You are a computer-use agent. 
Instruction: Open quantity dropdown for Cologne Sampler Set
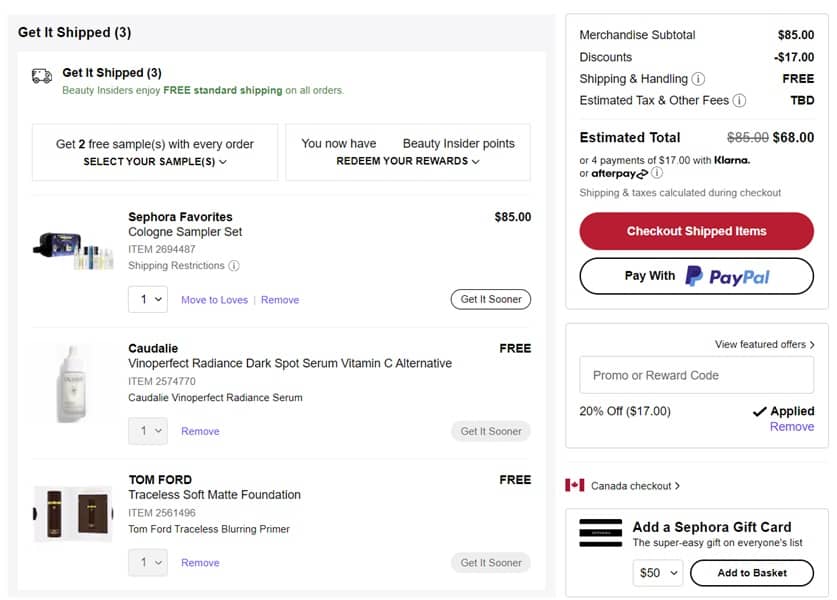pos(150,299)
